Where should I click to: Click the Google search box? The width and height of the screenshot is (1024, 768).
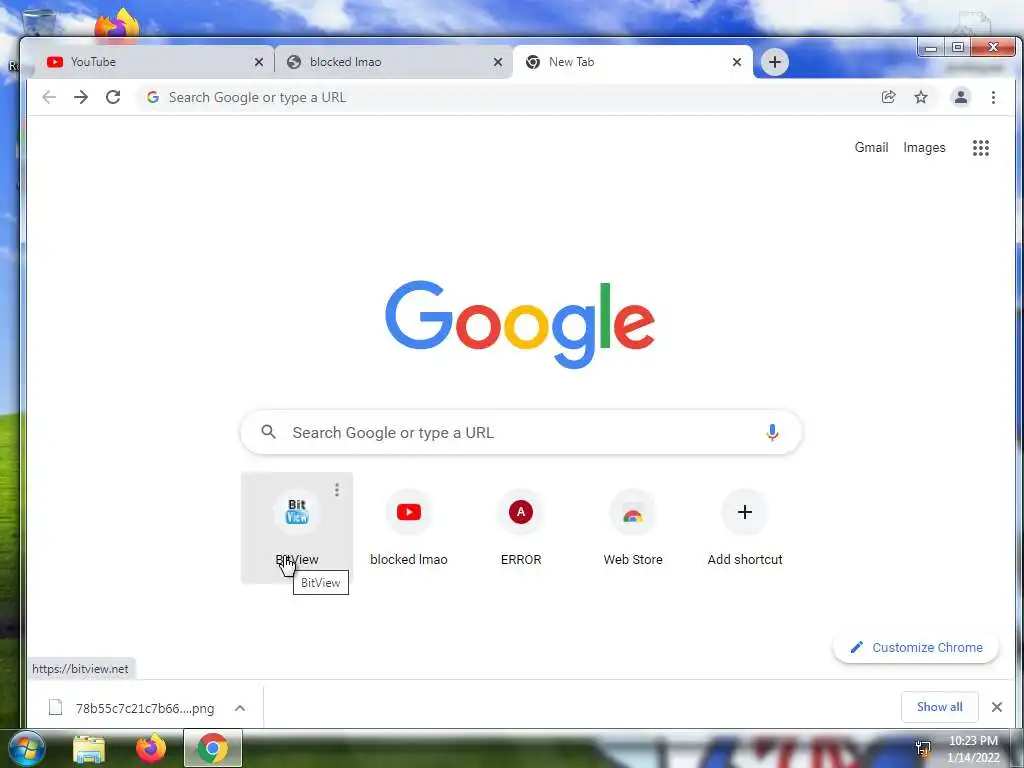point(520,432)
